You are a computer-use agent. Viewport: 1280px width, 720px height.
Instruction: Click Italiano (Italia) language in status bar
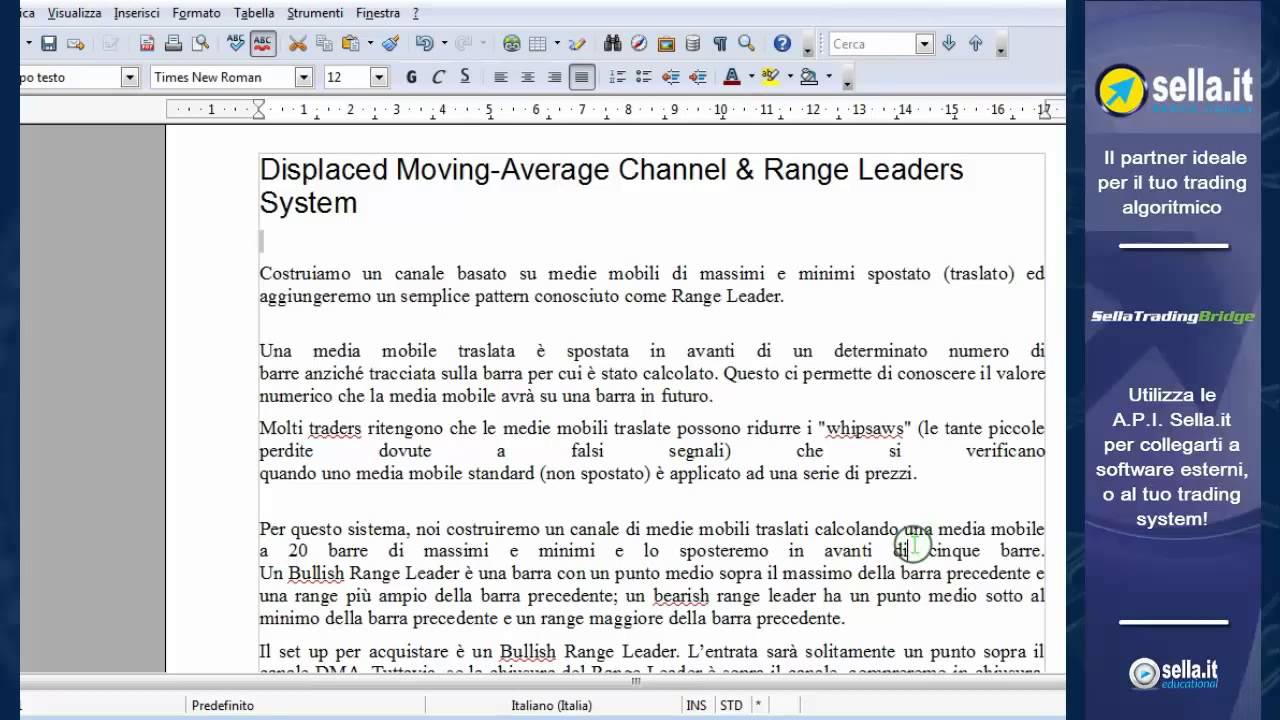pyautogui.click(x=551, y=705)
